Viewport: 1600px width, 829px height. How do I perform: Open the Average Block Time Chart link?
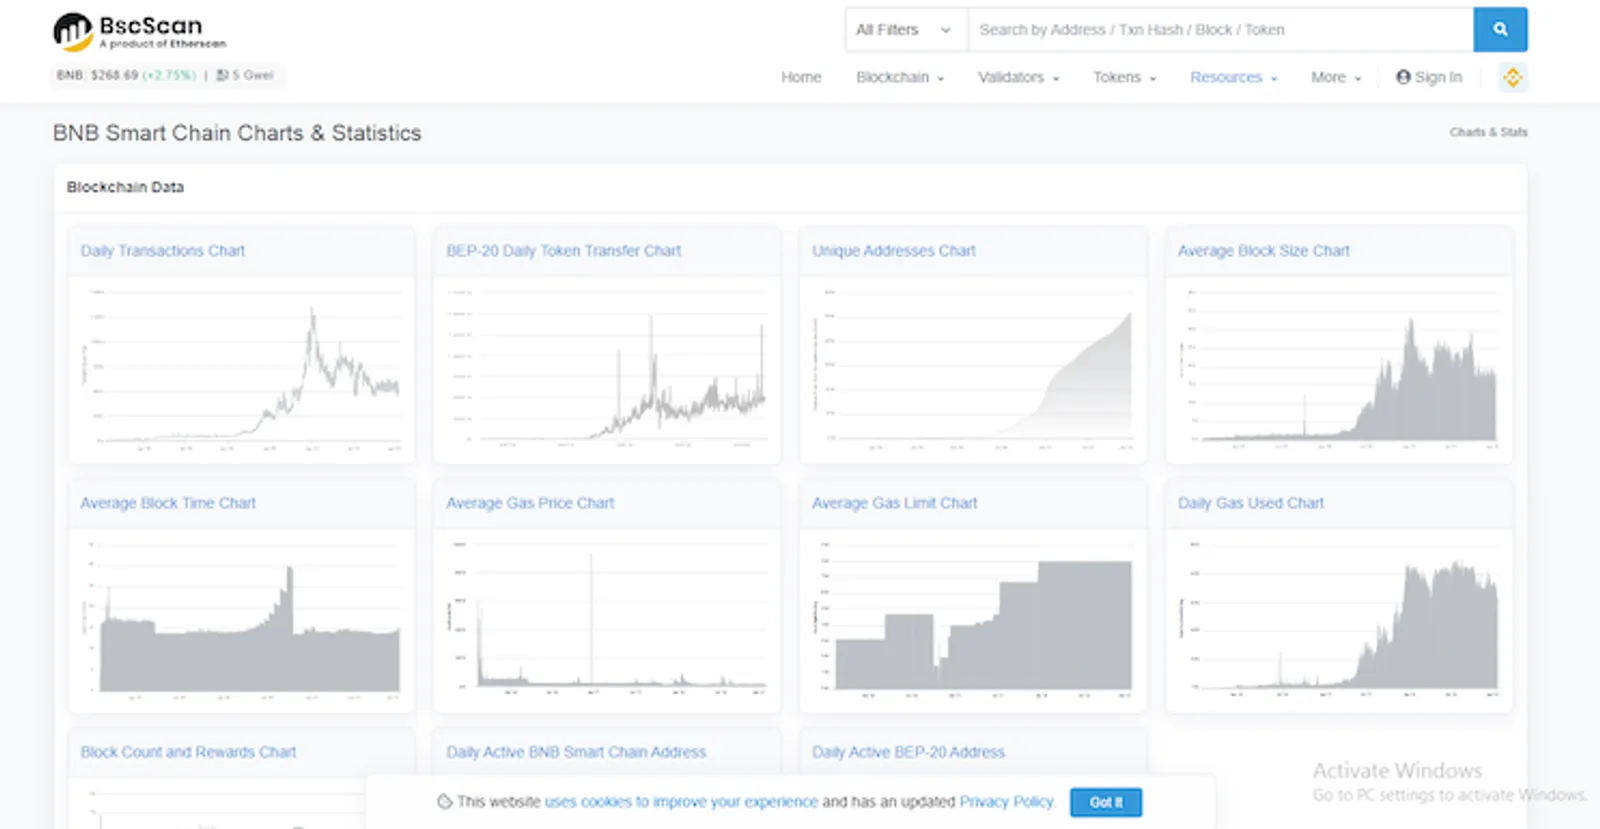[168, 503]
